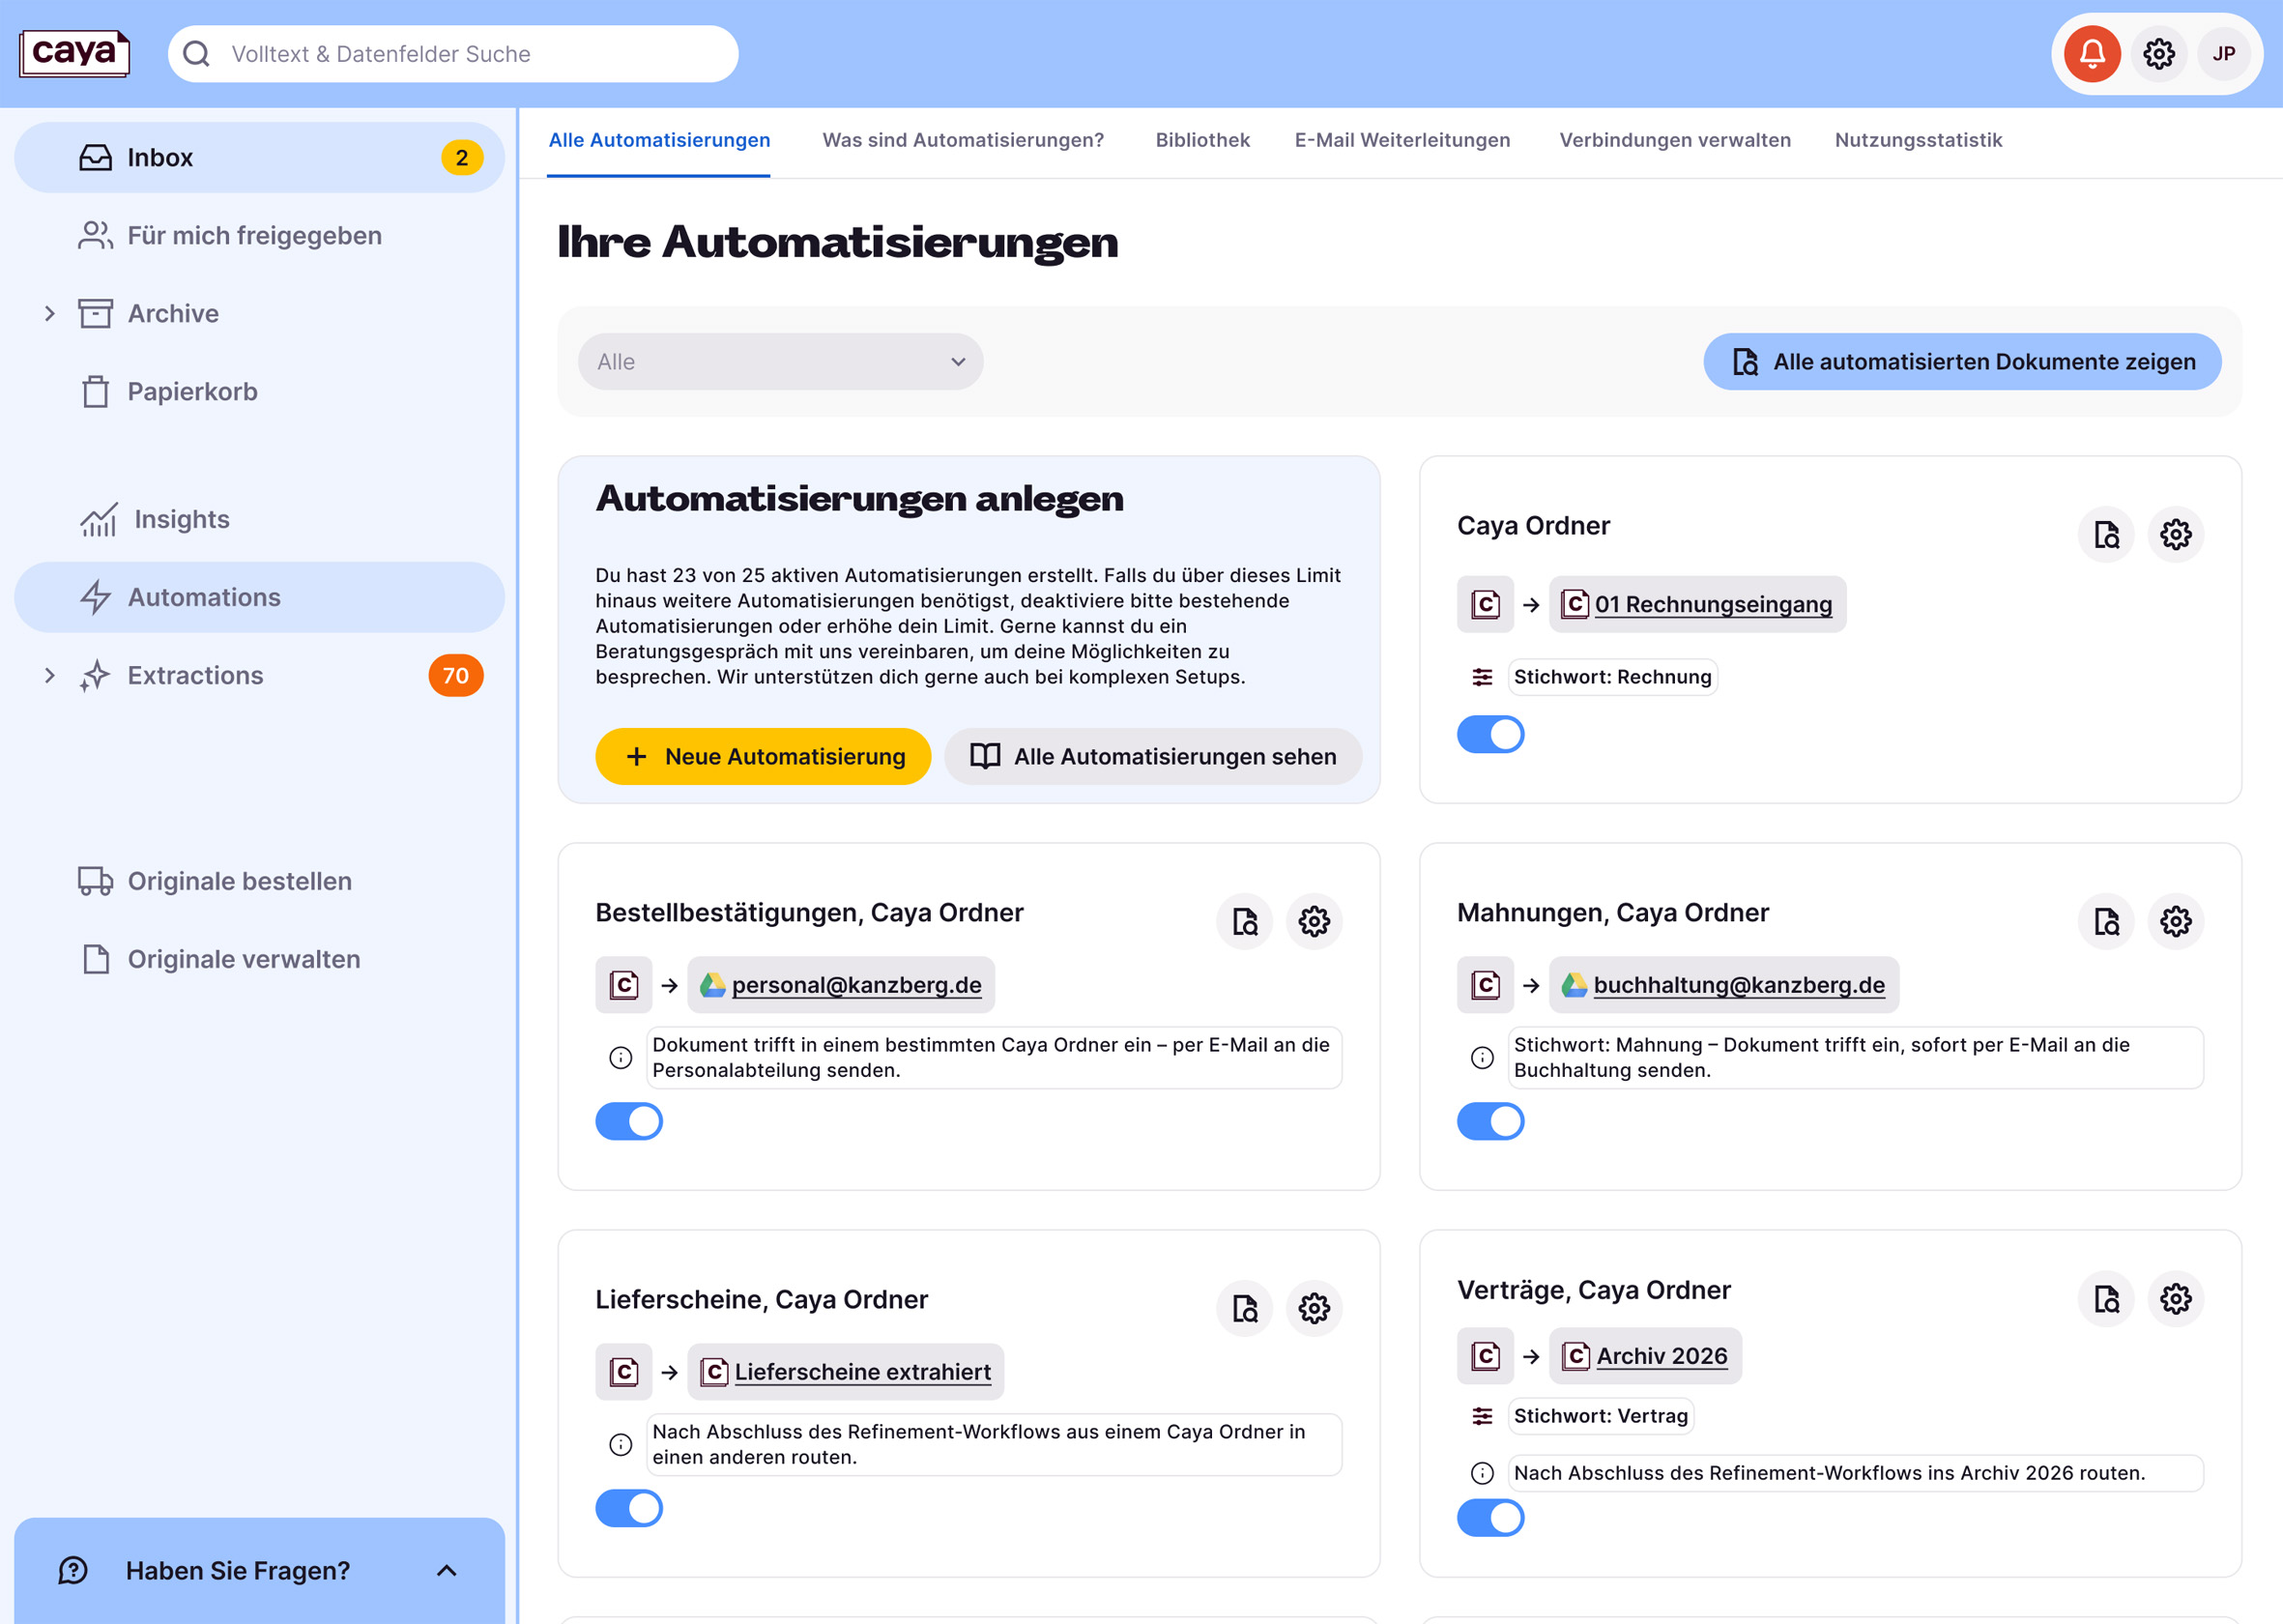Open Nutzungsstatistik tab
Viewport: 2283px width, 1624px height.
(x=1917, y=141)
